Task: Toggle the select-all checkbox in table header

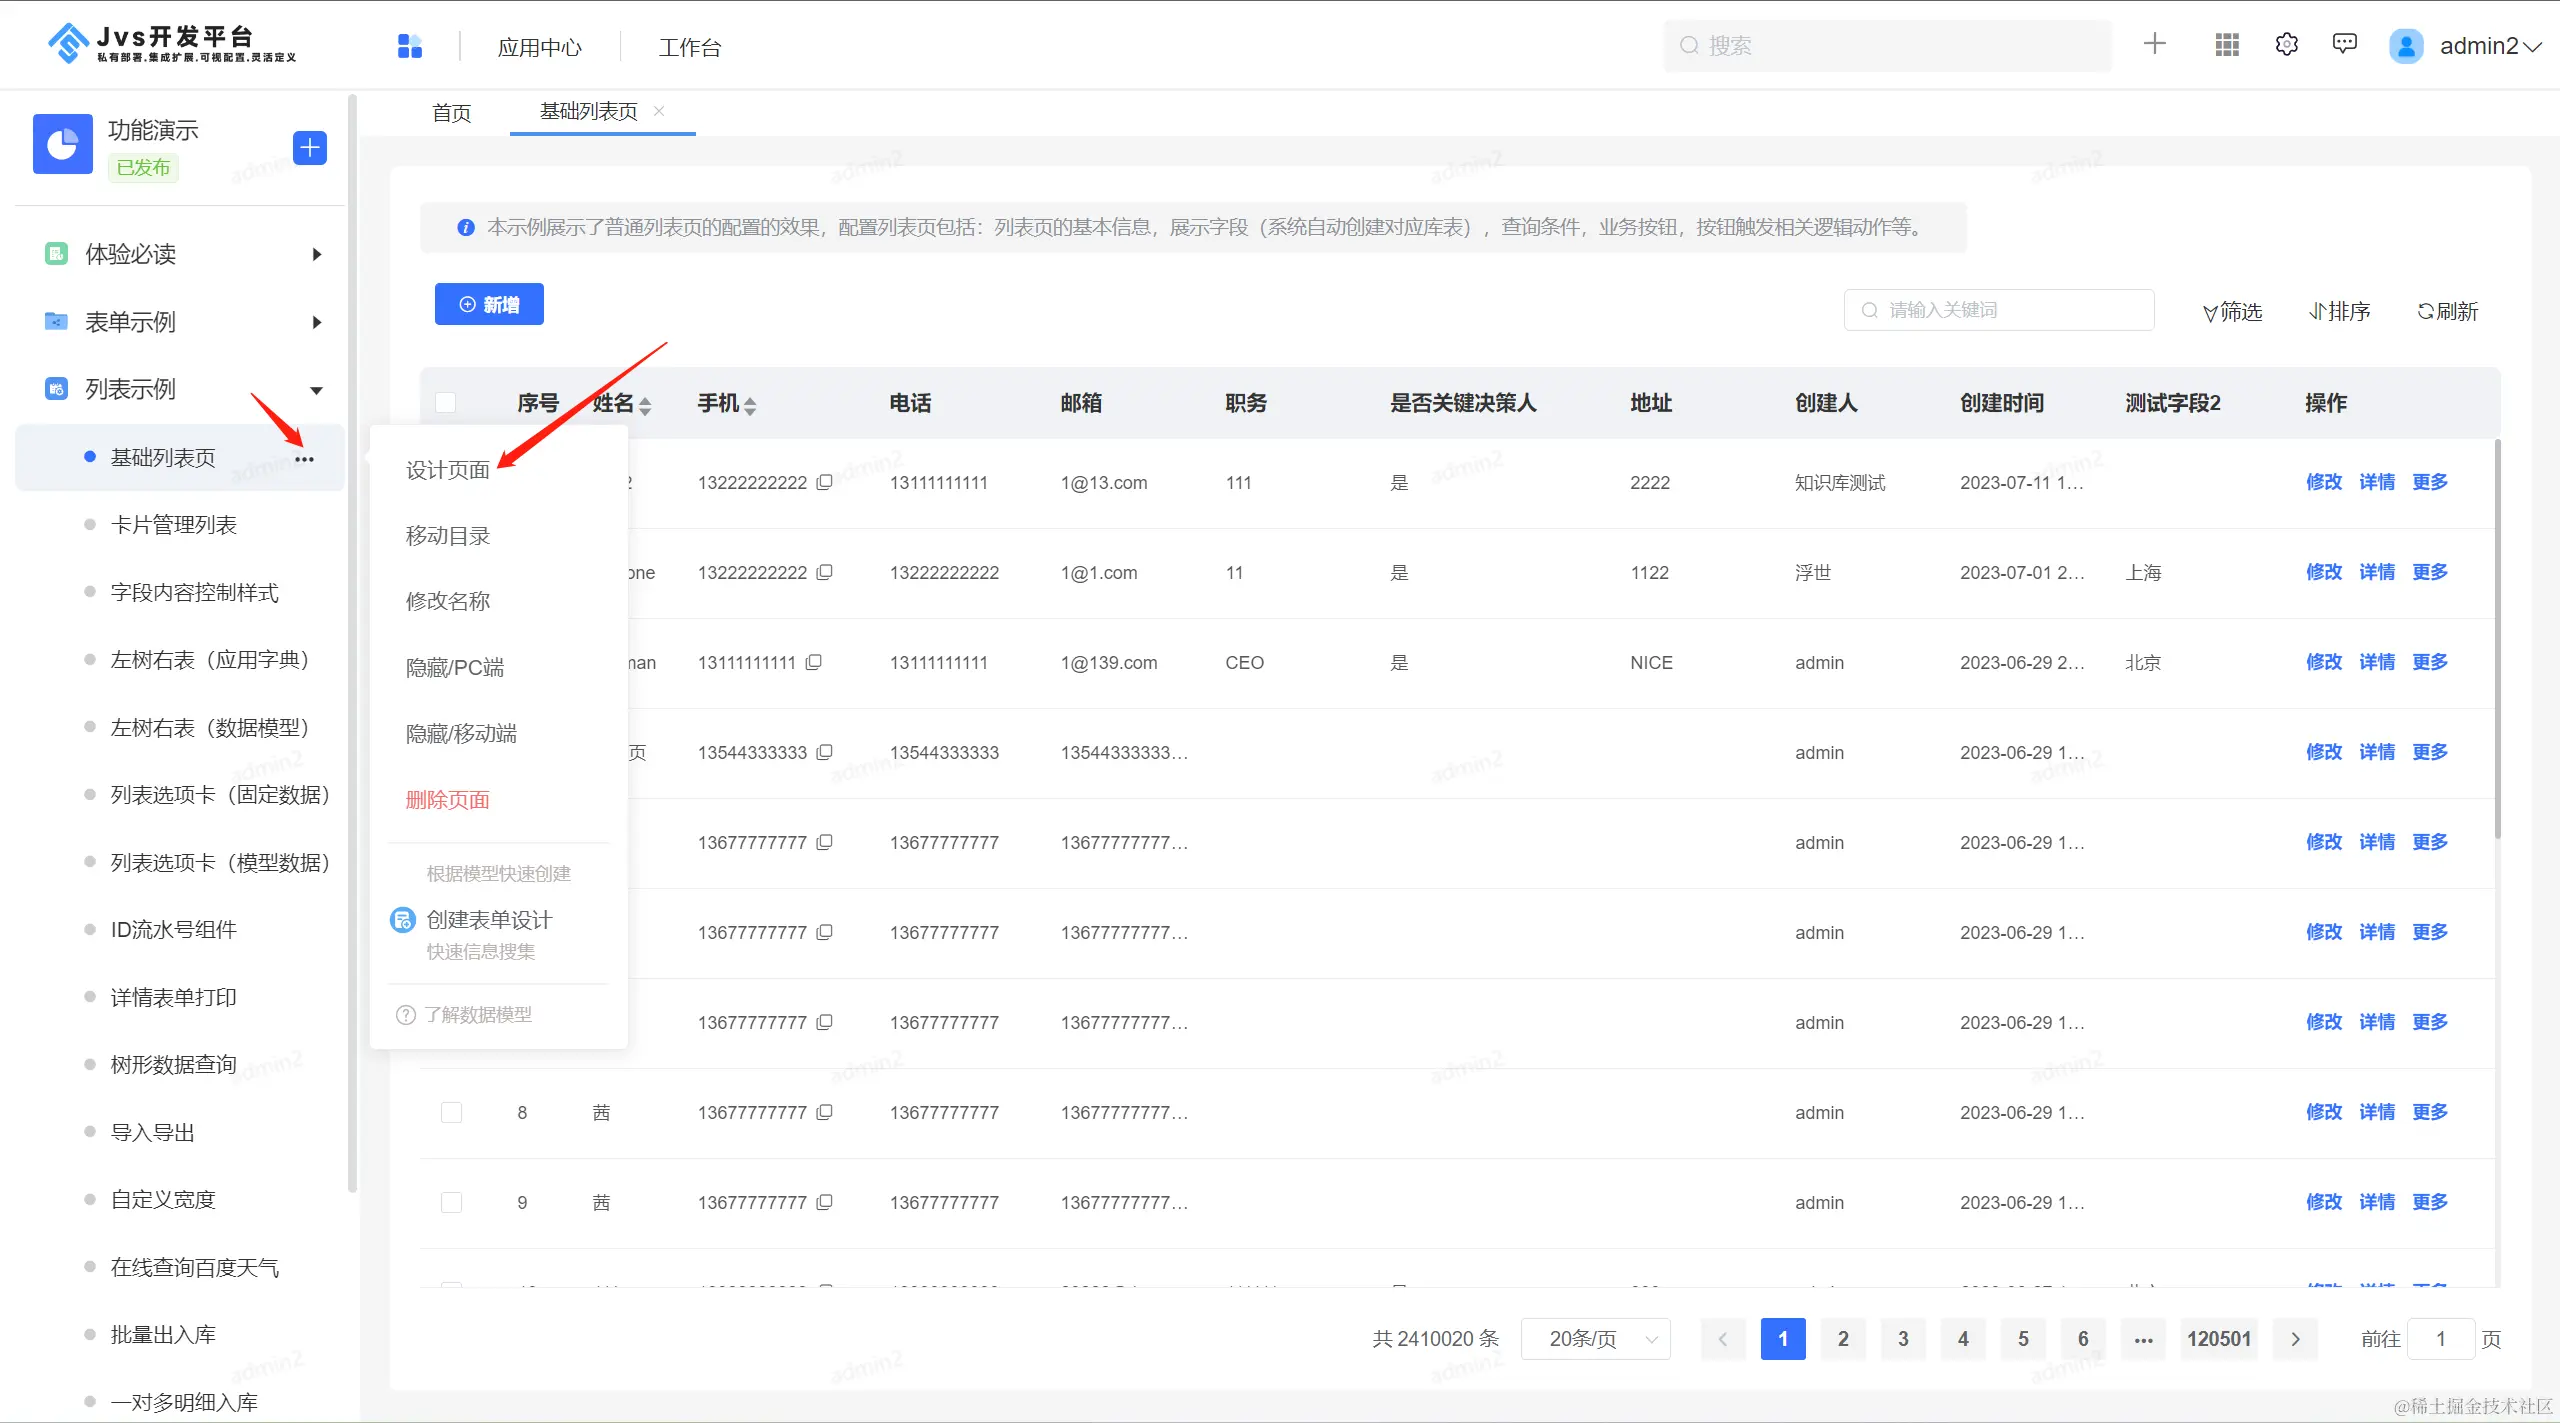Action: (446, 403)
